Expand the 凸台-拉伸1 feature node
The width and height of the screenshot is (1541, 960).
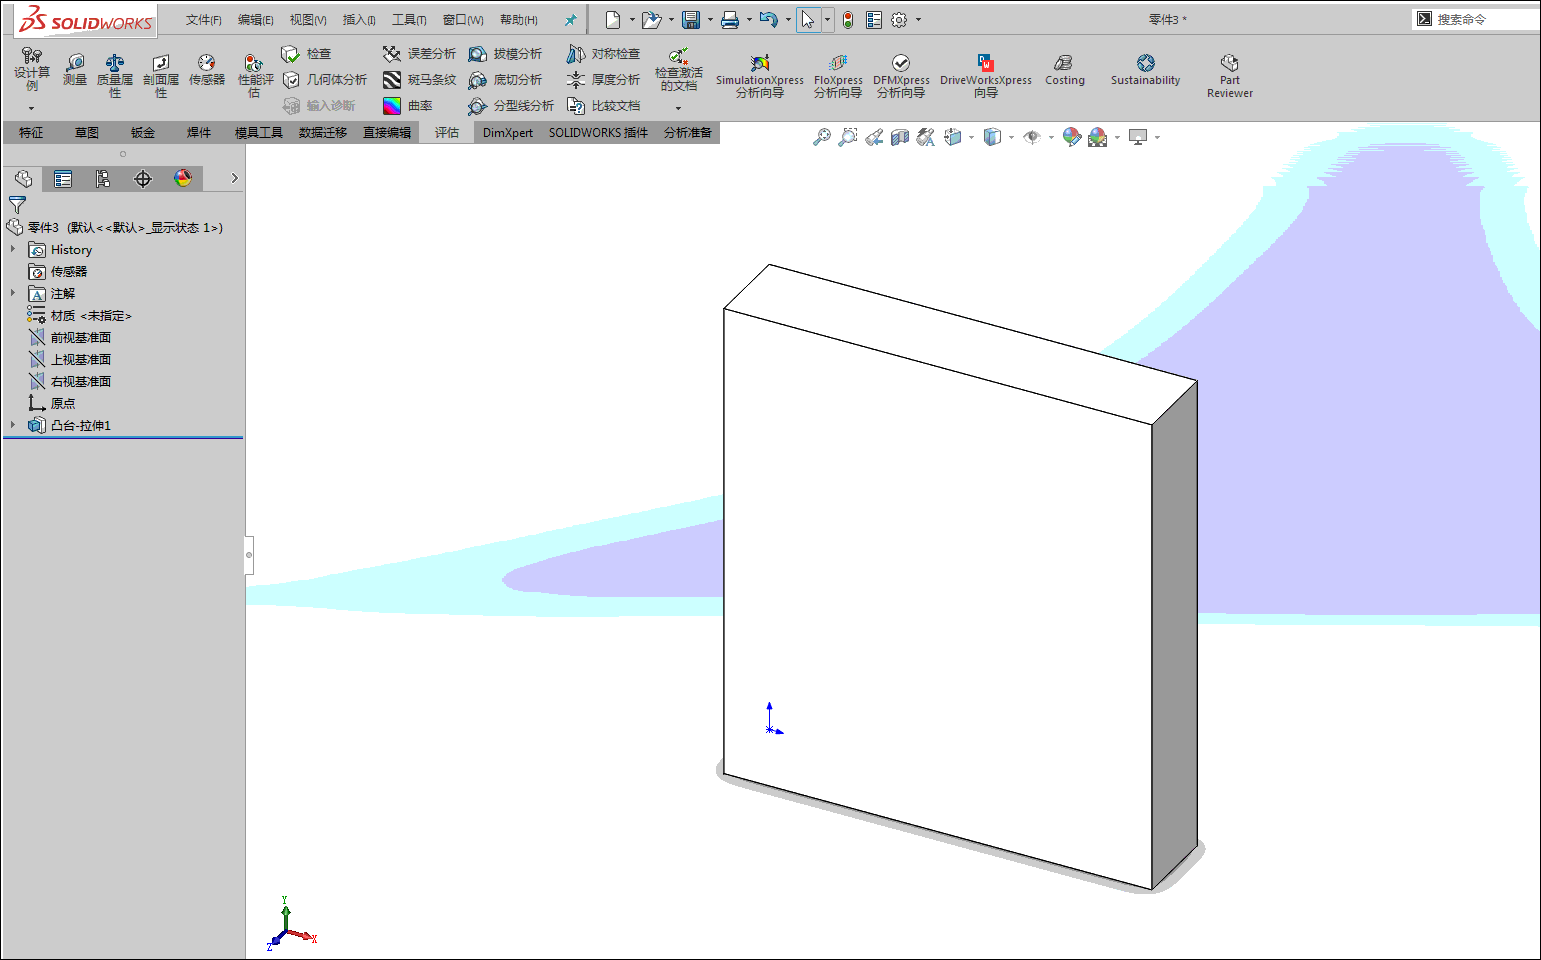click(x=13, y=425)
